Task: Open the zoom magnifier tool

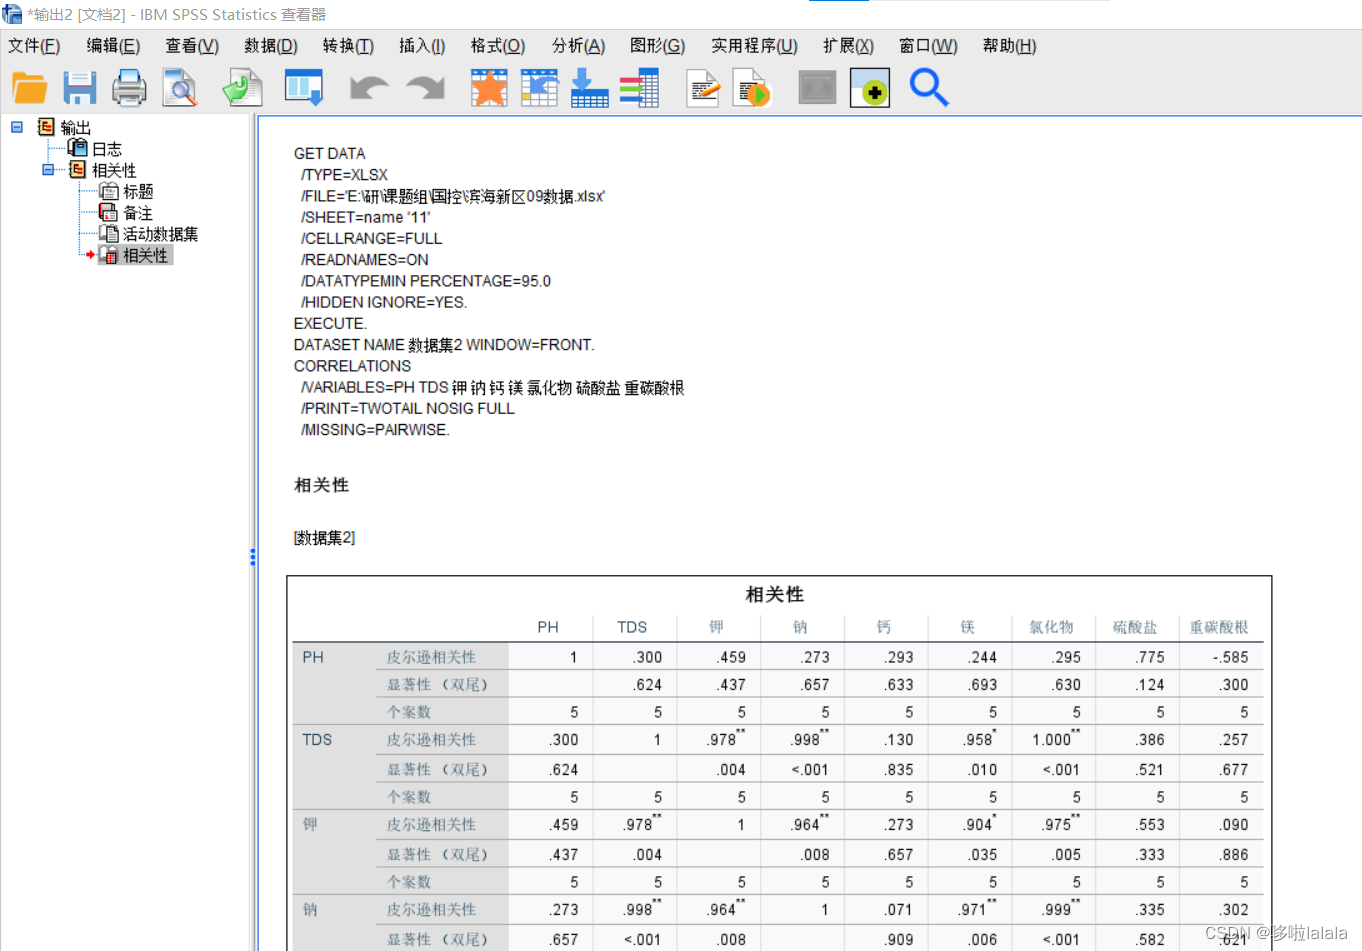Action: coord(929,88)
